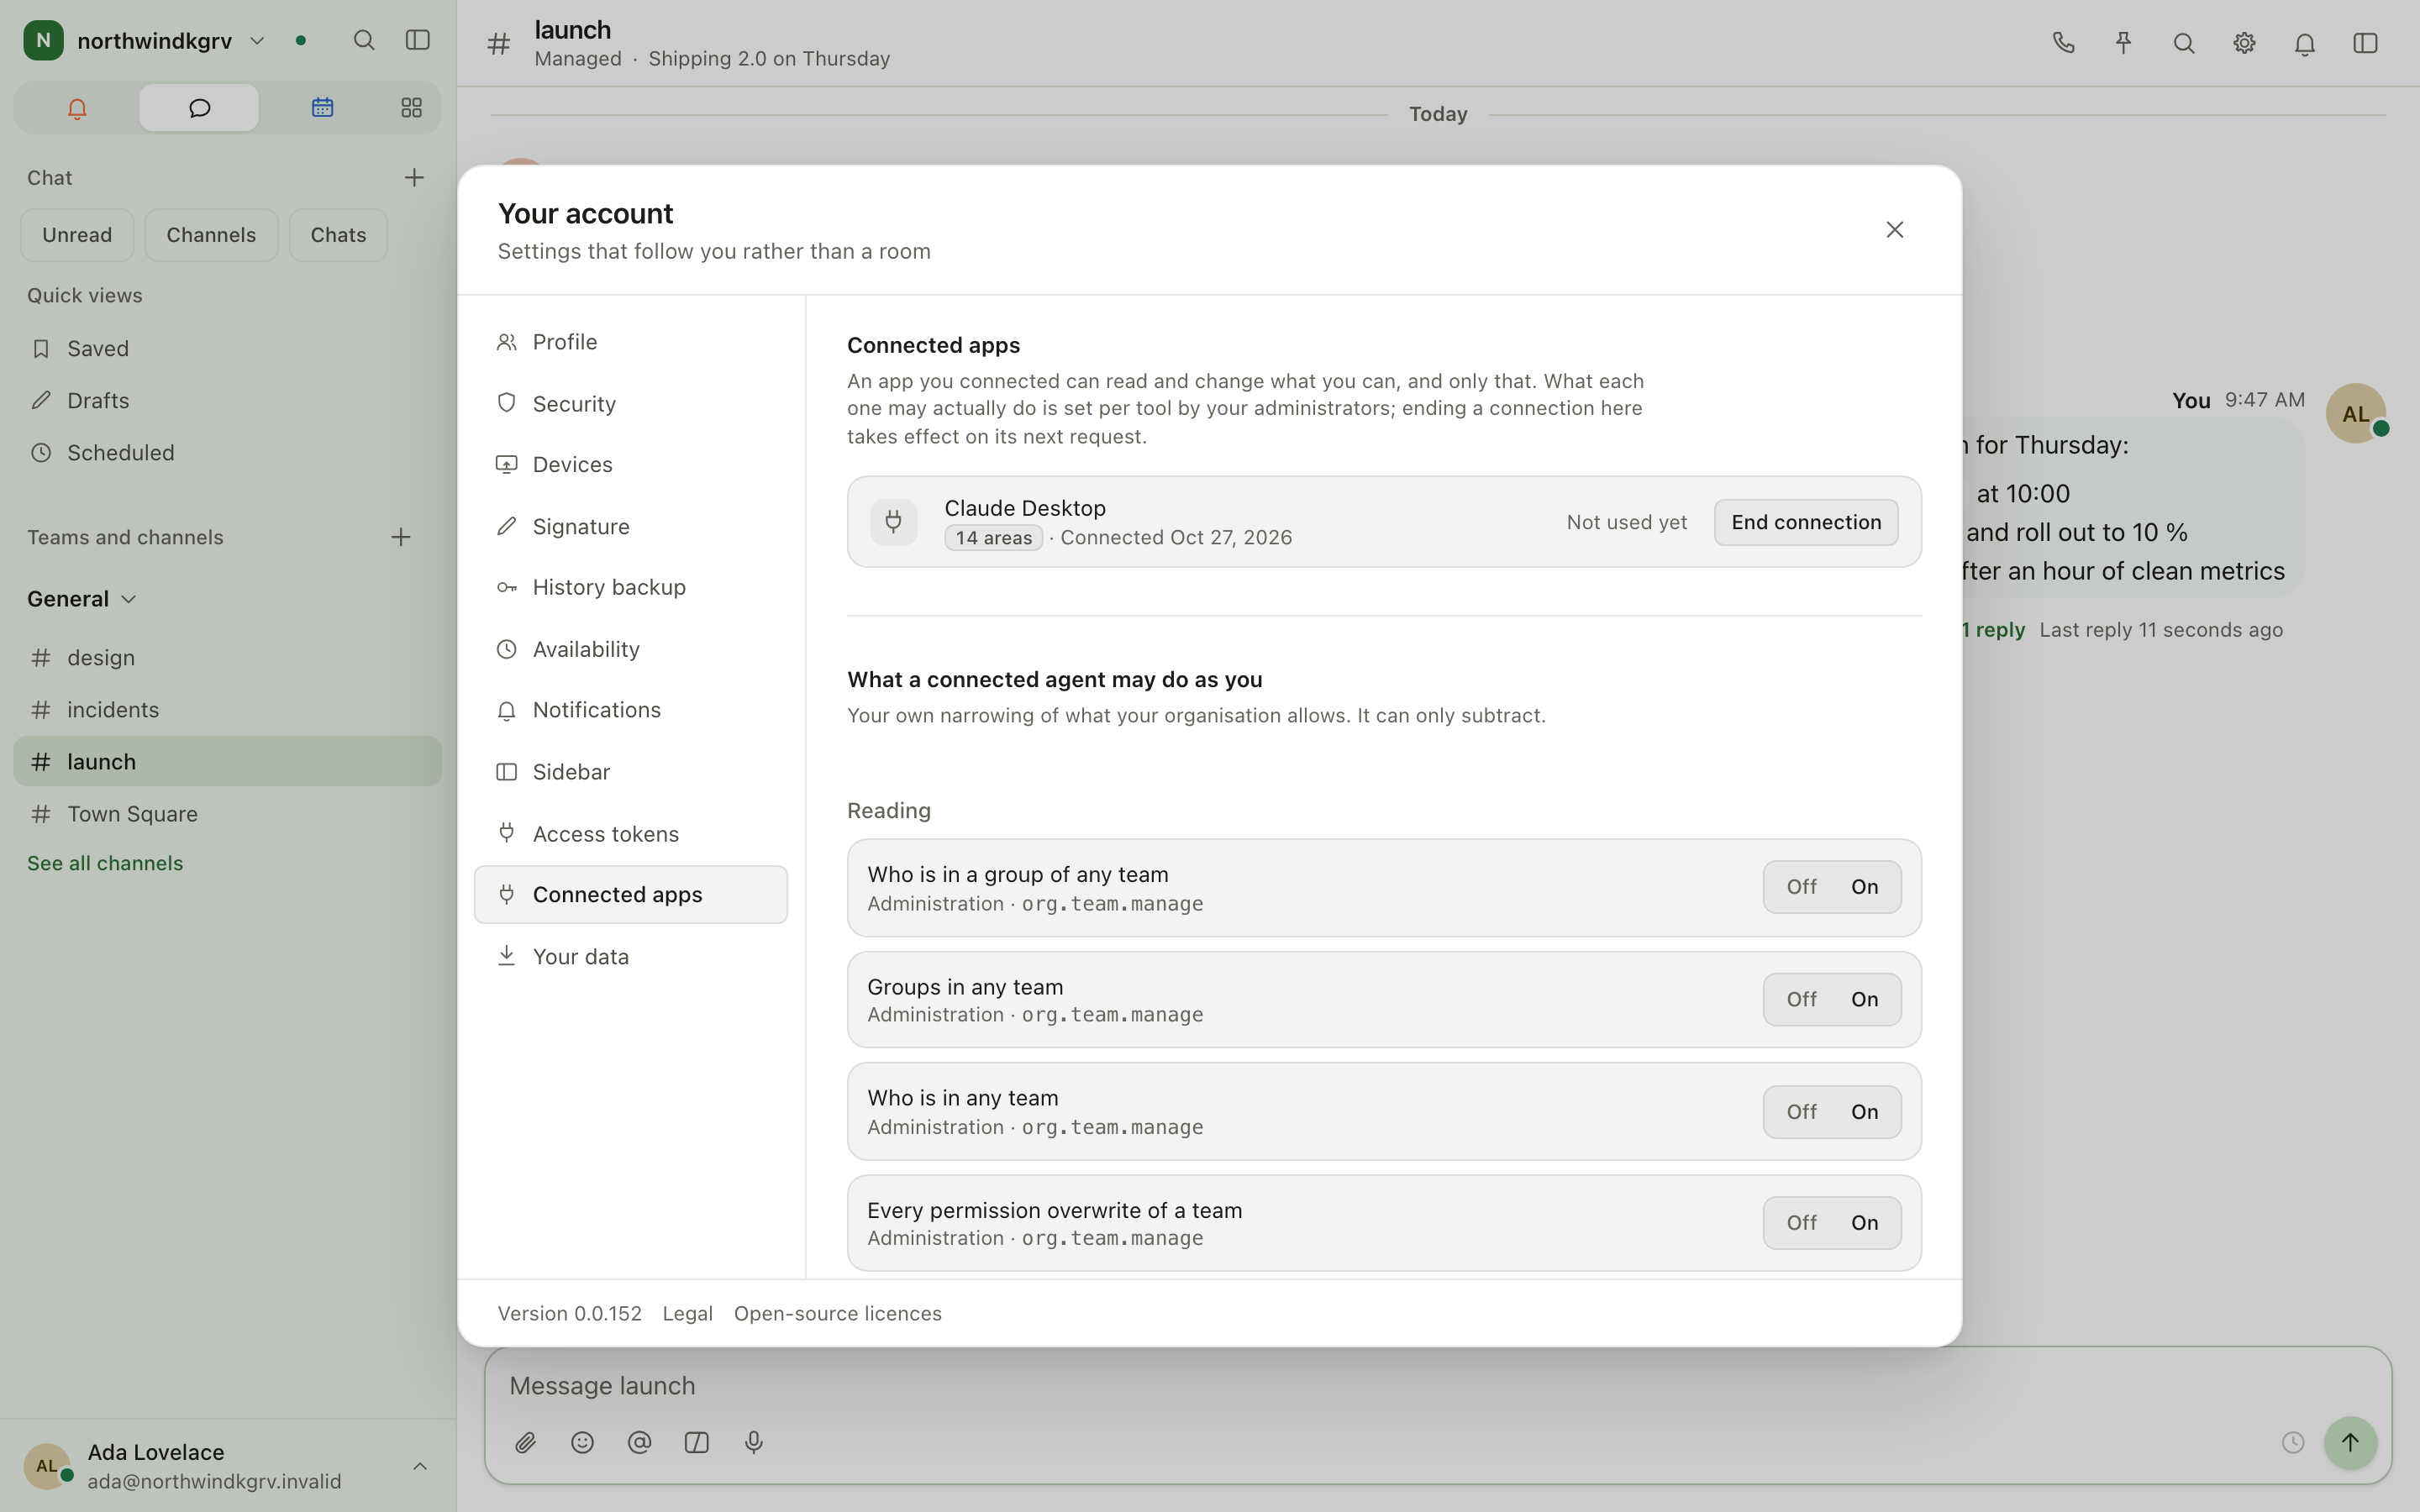This screenshot has width=2420, height=1512.
Task: Open the Legal link in footer
Action: click(x=687, y=1313)
